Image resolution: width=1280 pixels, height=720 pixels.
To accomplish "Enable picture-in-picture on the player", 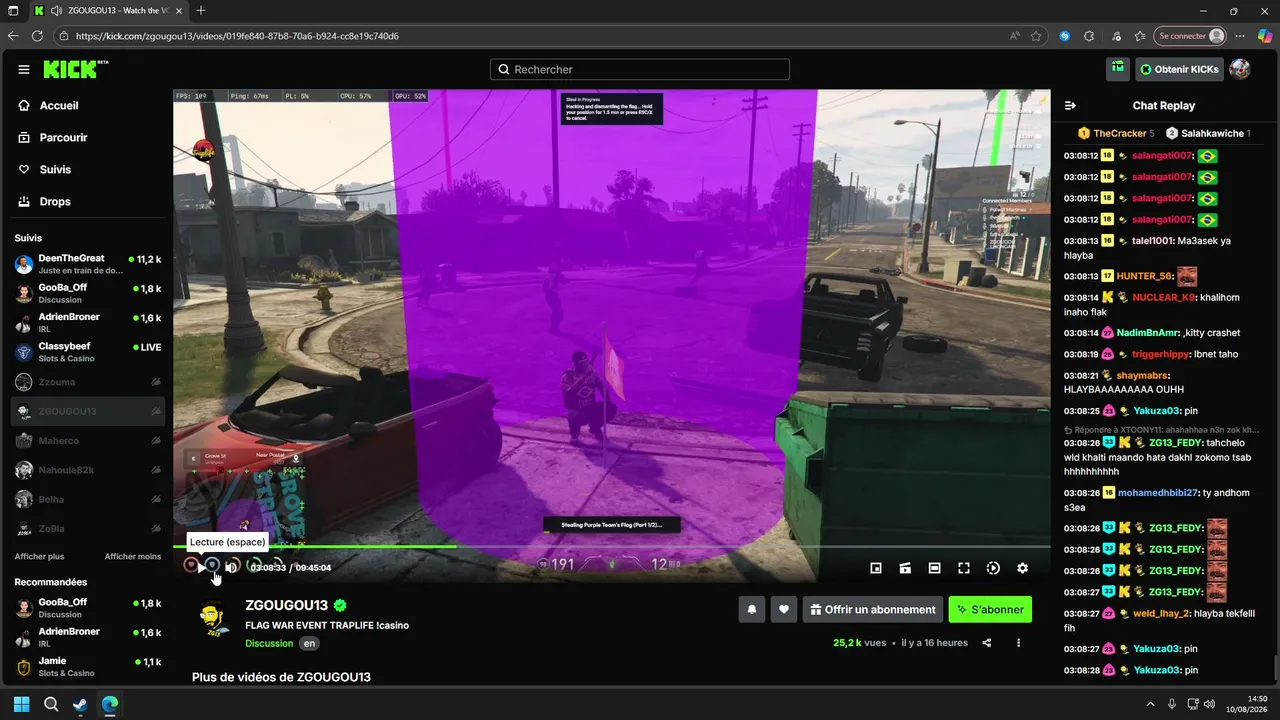I will click(876, 568).
